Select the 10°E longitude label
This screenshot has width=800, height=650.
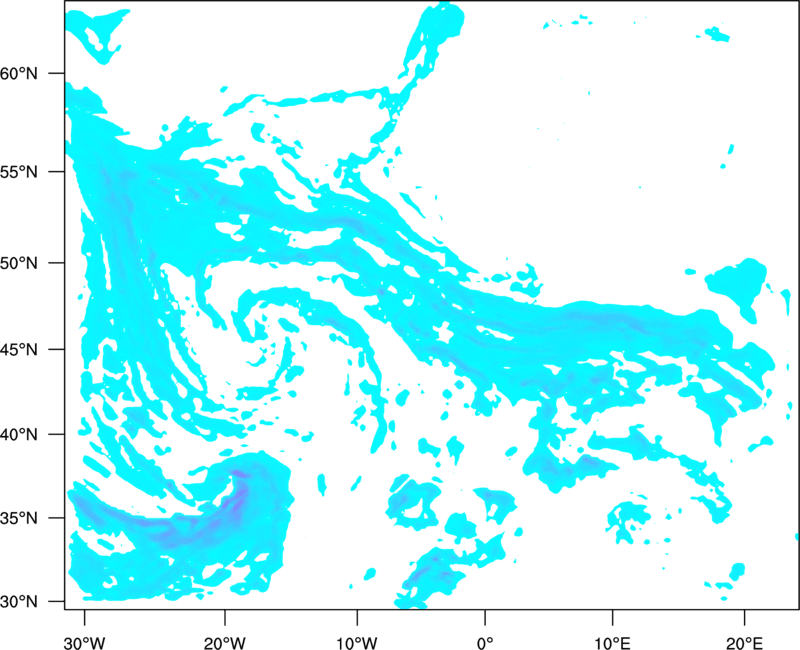tap(612, 643)
